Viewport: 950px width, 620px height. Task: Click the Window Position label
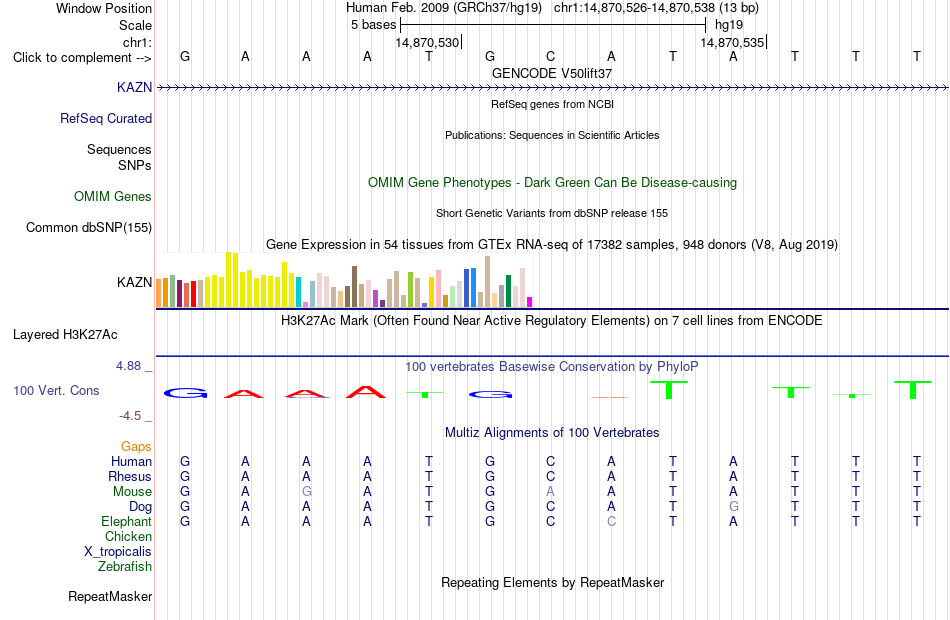pos(104,8)
